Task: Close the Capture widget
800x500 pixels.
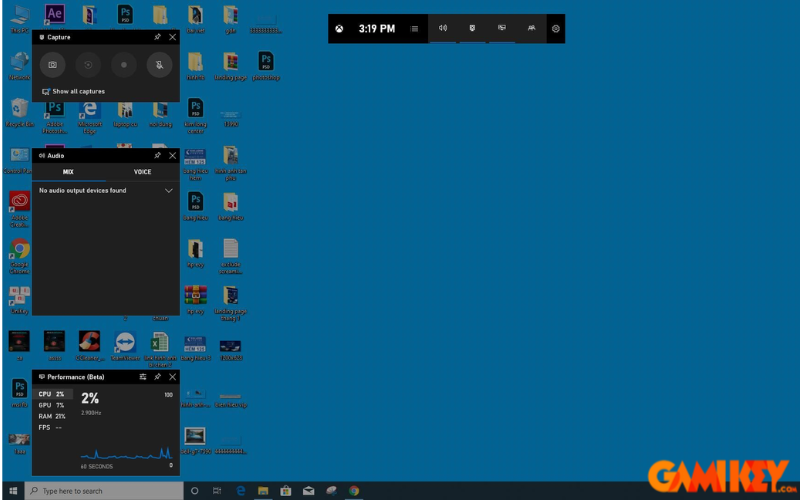Action: tap(172, 37)
